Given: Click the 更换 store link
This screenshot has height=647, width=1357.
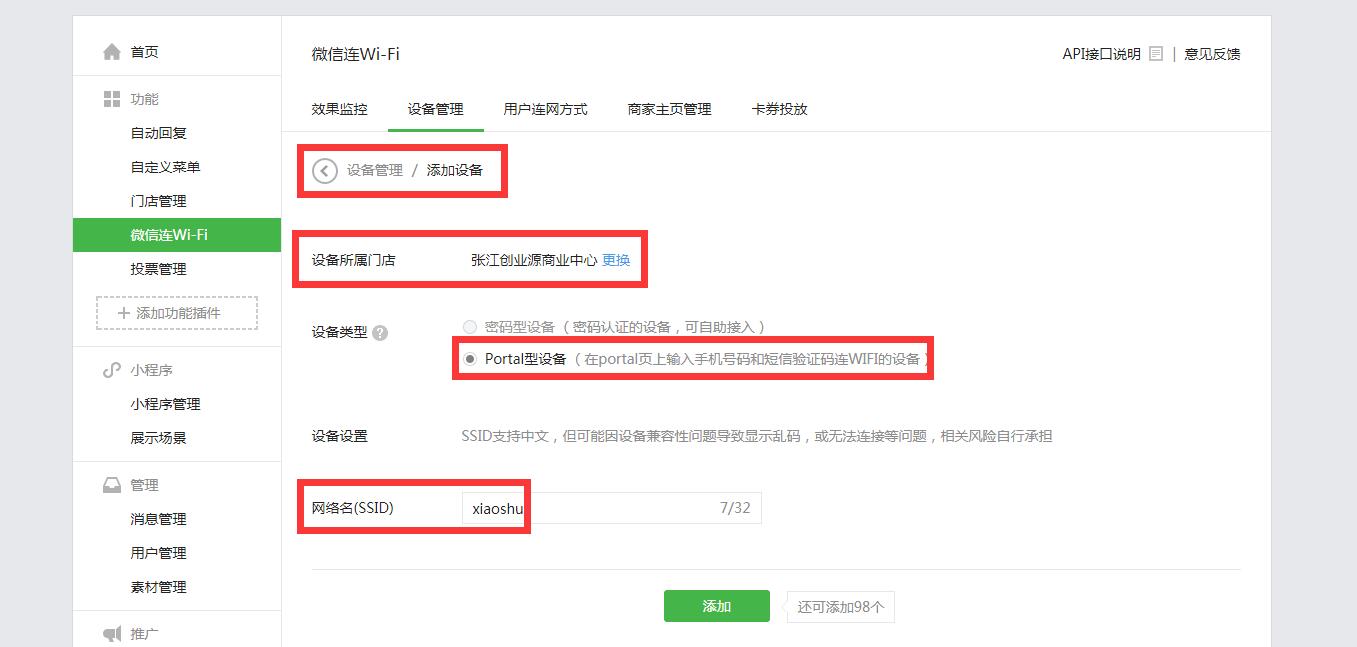Looking at the screenshot, I should pos(616,260).
